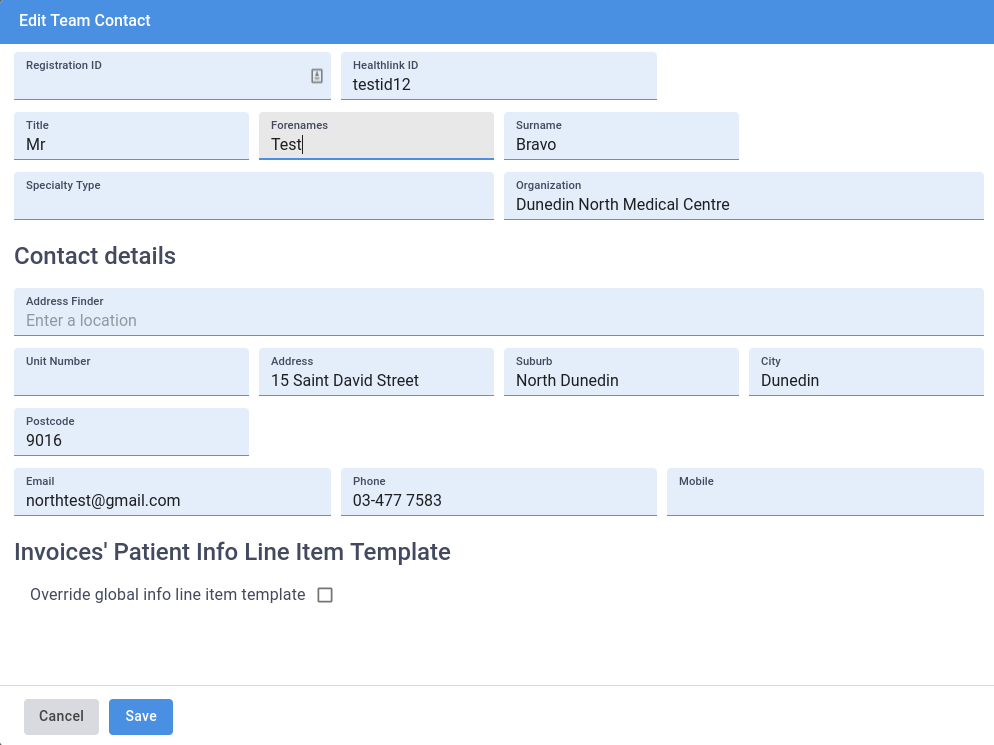Focus the empty Mobile field
Screen dimensions: 994x745
[x=825, y=499]
